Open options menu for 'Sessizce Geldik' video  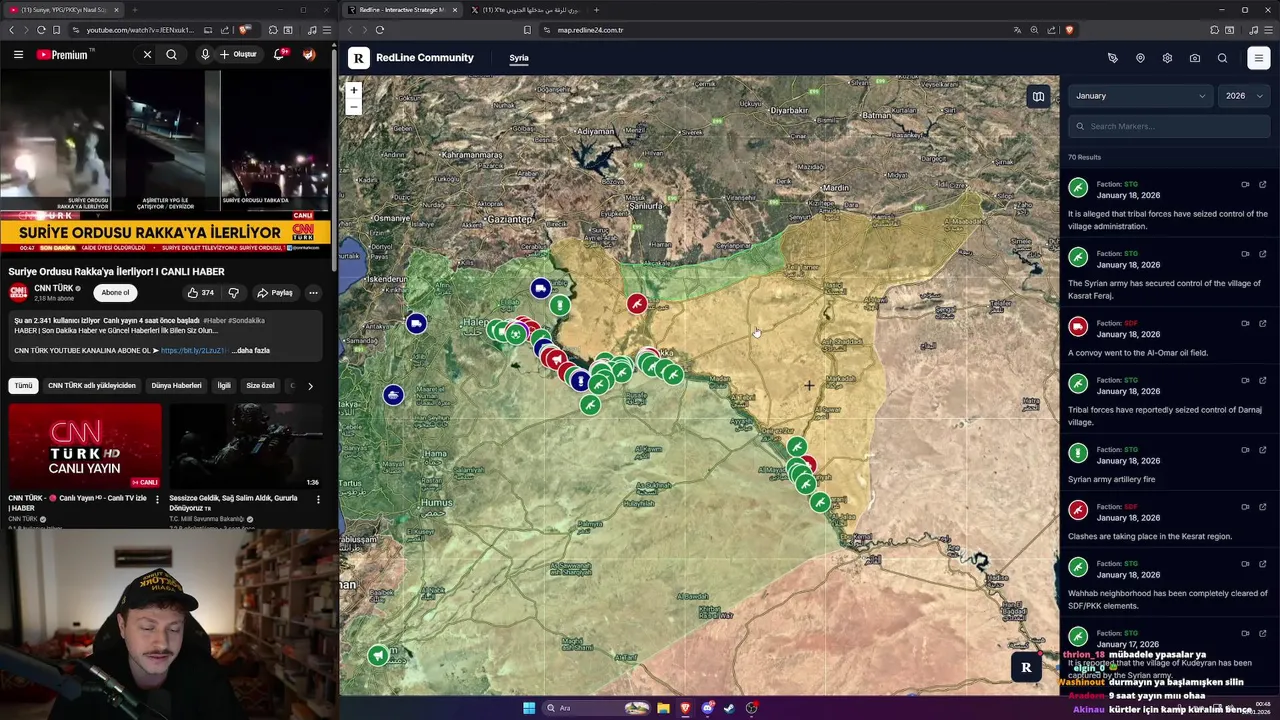click(x=318, y=499)
